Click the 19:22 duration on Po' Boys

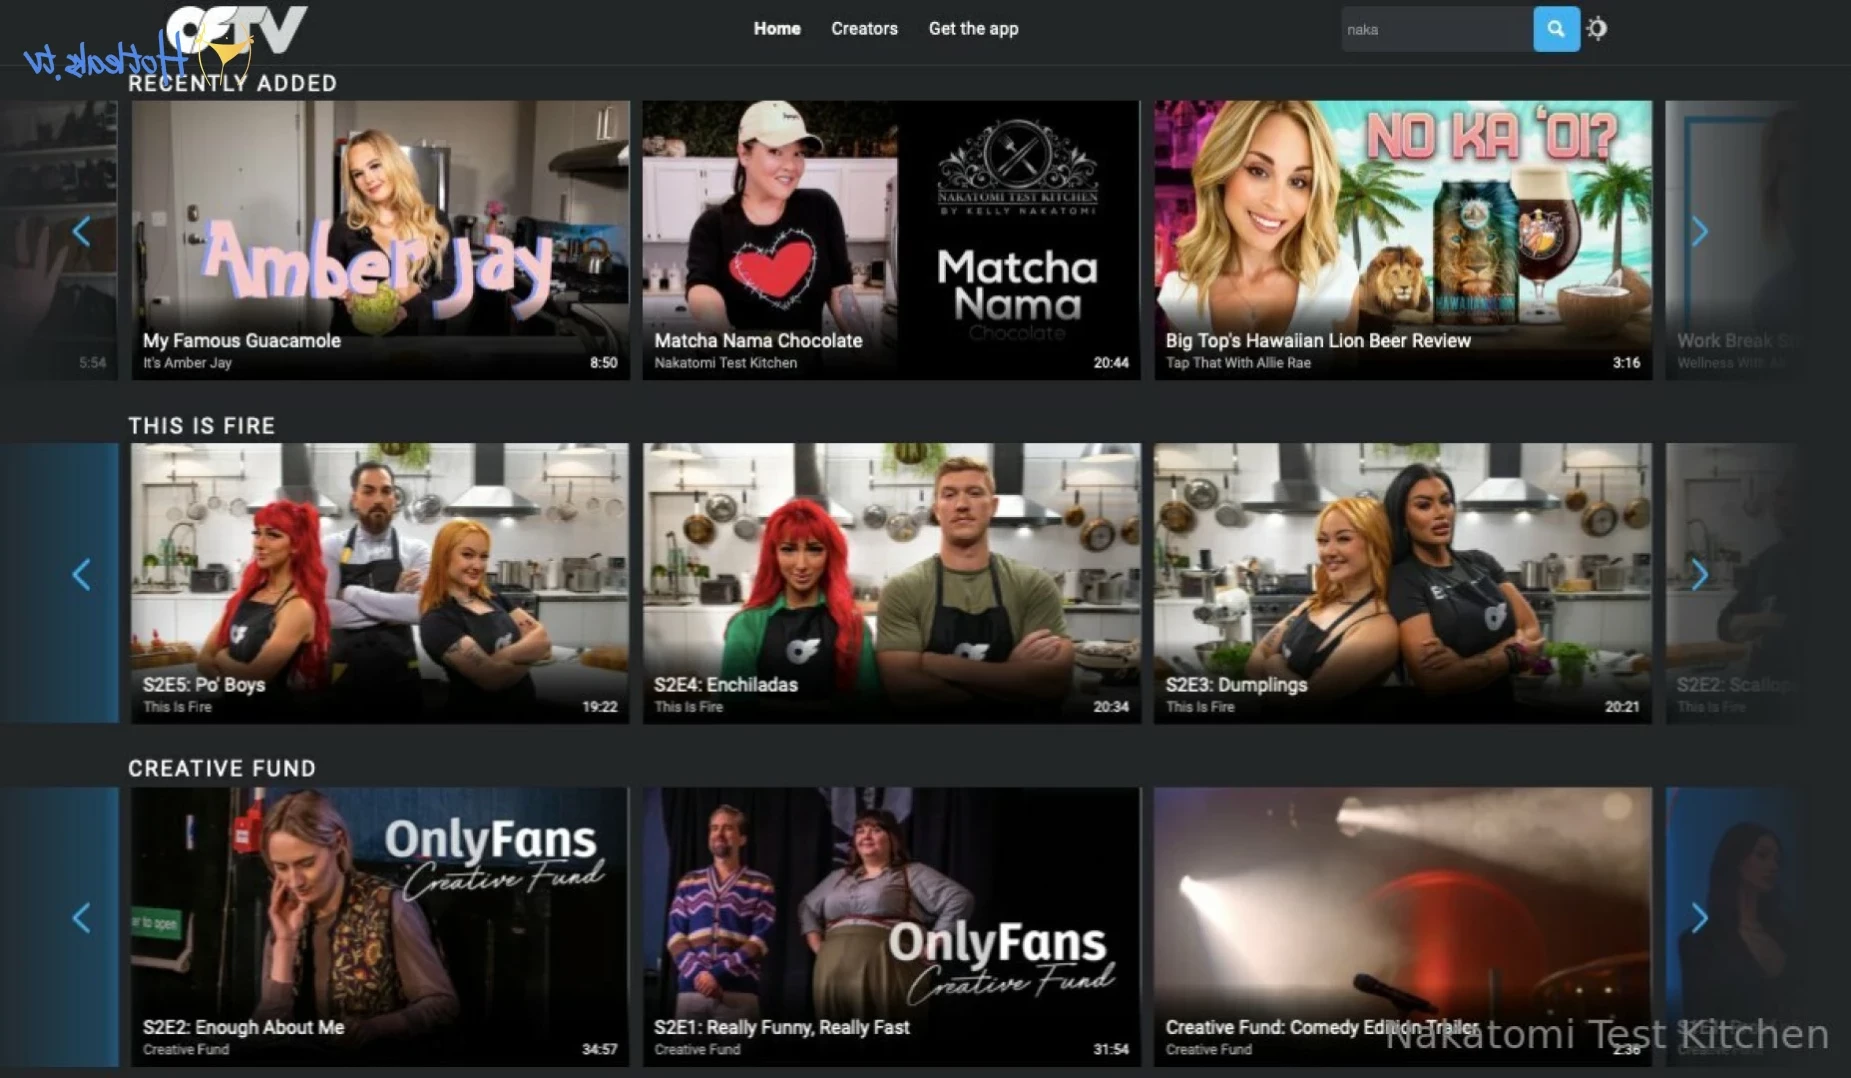(x=599, y=707)
